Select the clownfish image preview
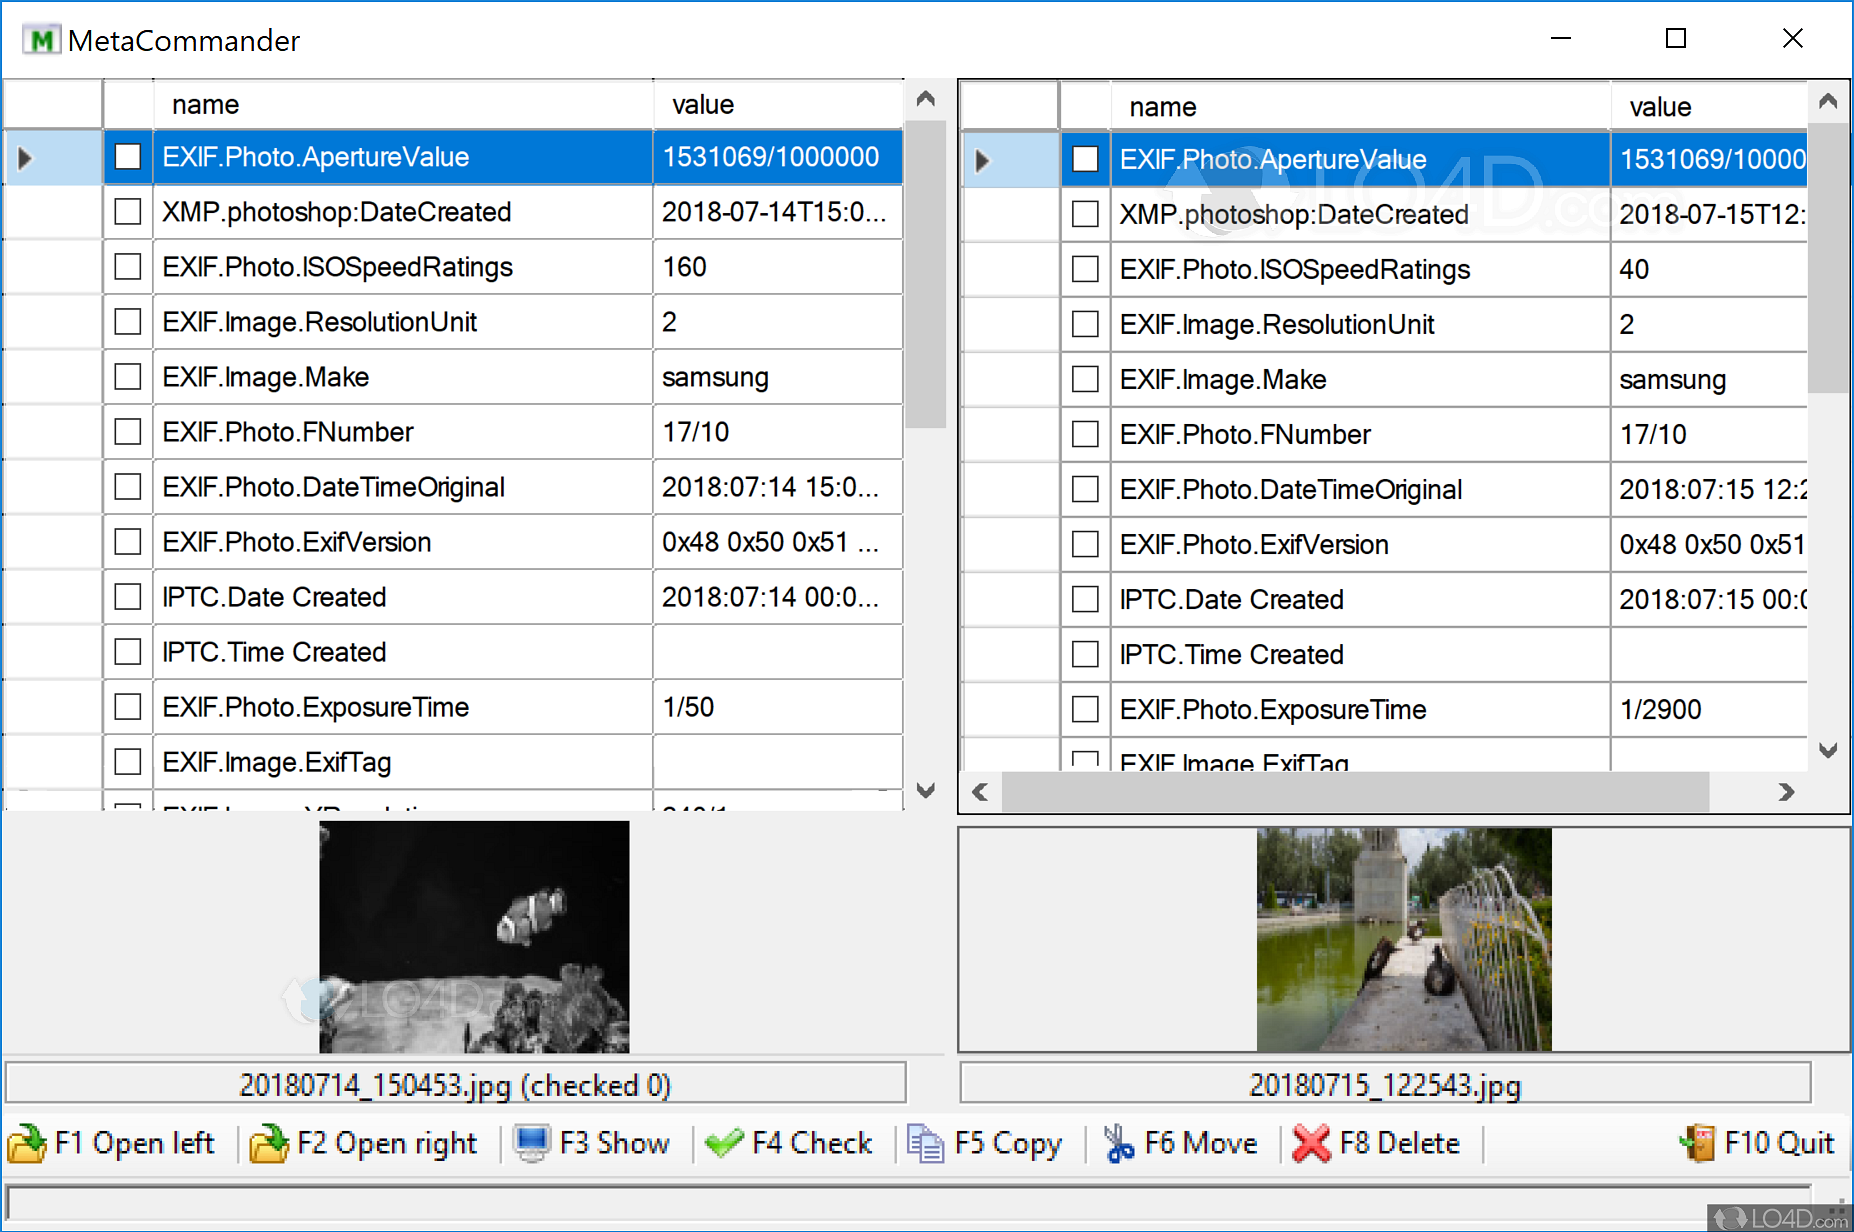The height and width of the screenshot is (1232, 1854). 474,937
